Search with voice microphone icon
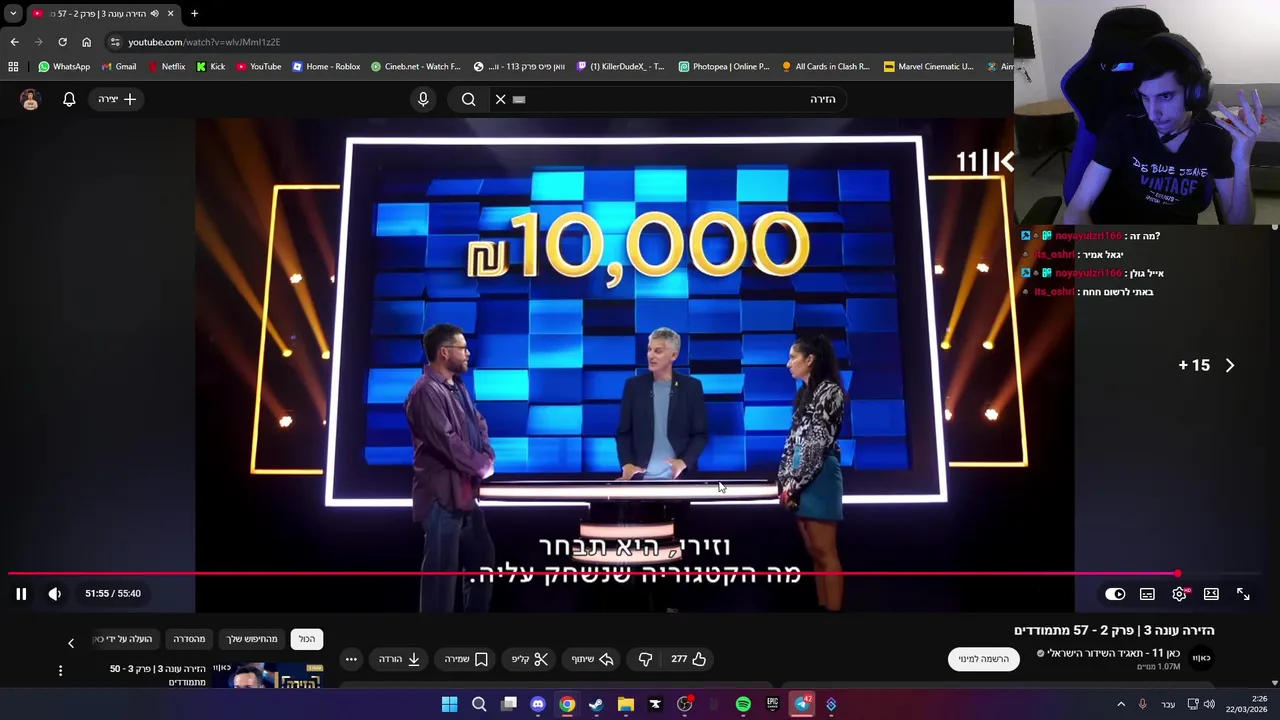This screenshot has height=720, width=1280. (x=423, y=99)
